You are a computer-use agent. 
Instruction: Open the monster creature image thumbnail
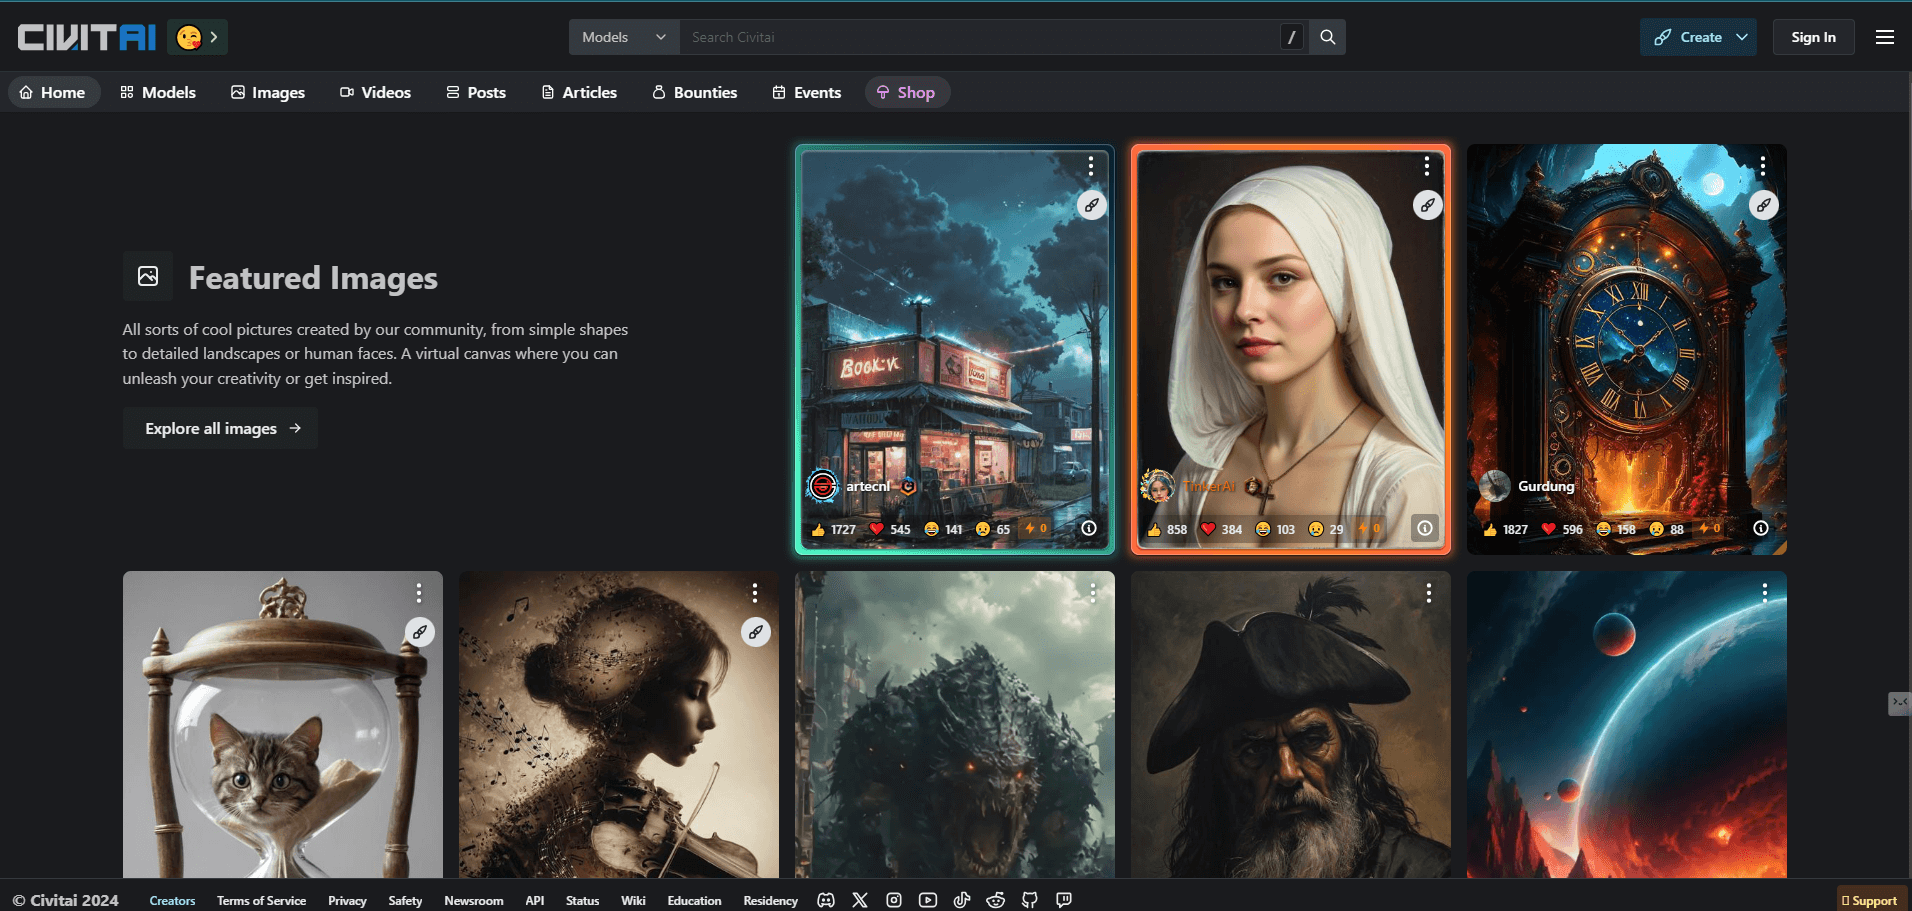955,724
